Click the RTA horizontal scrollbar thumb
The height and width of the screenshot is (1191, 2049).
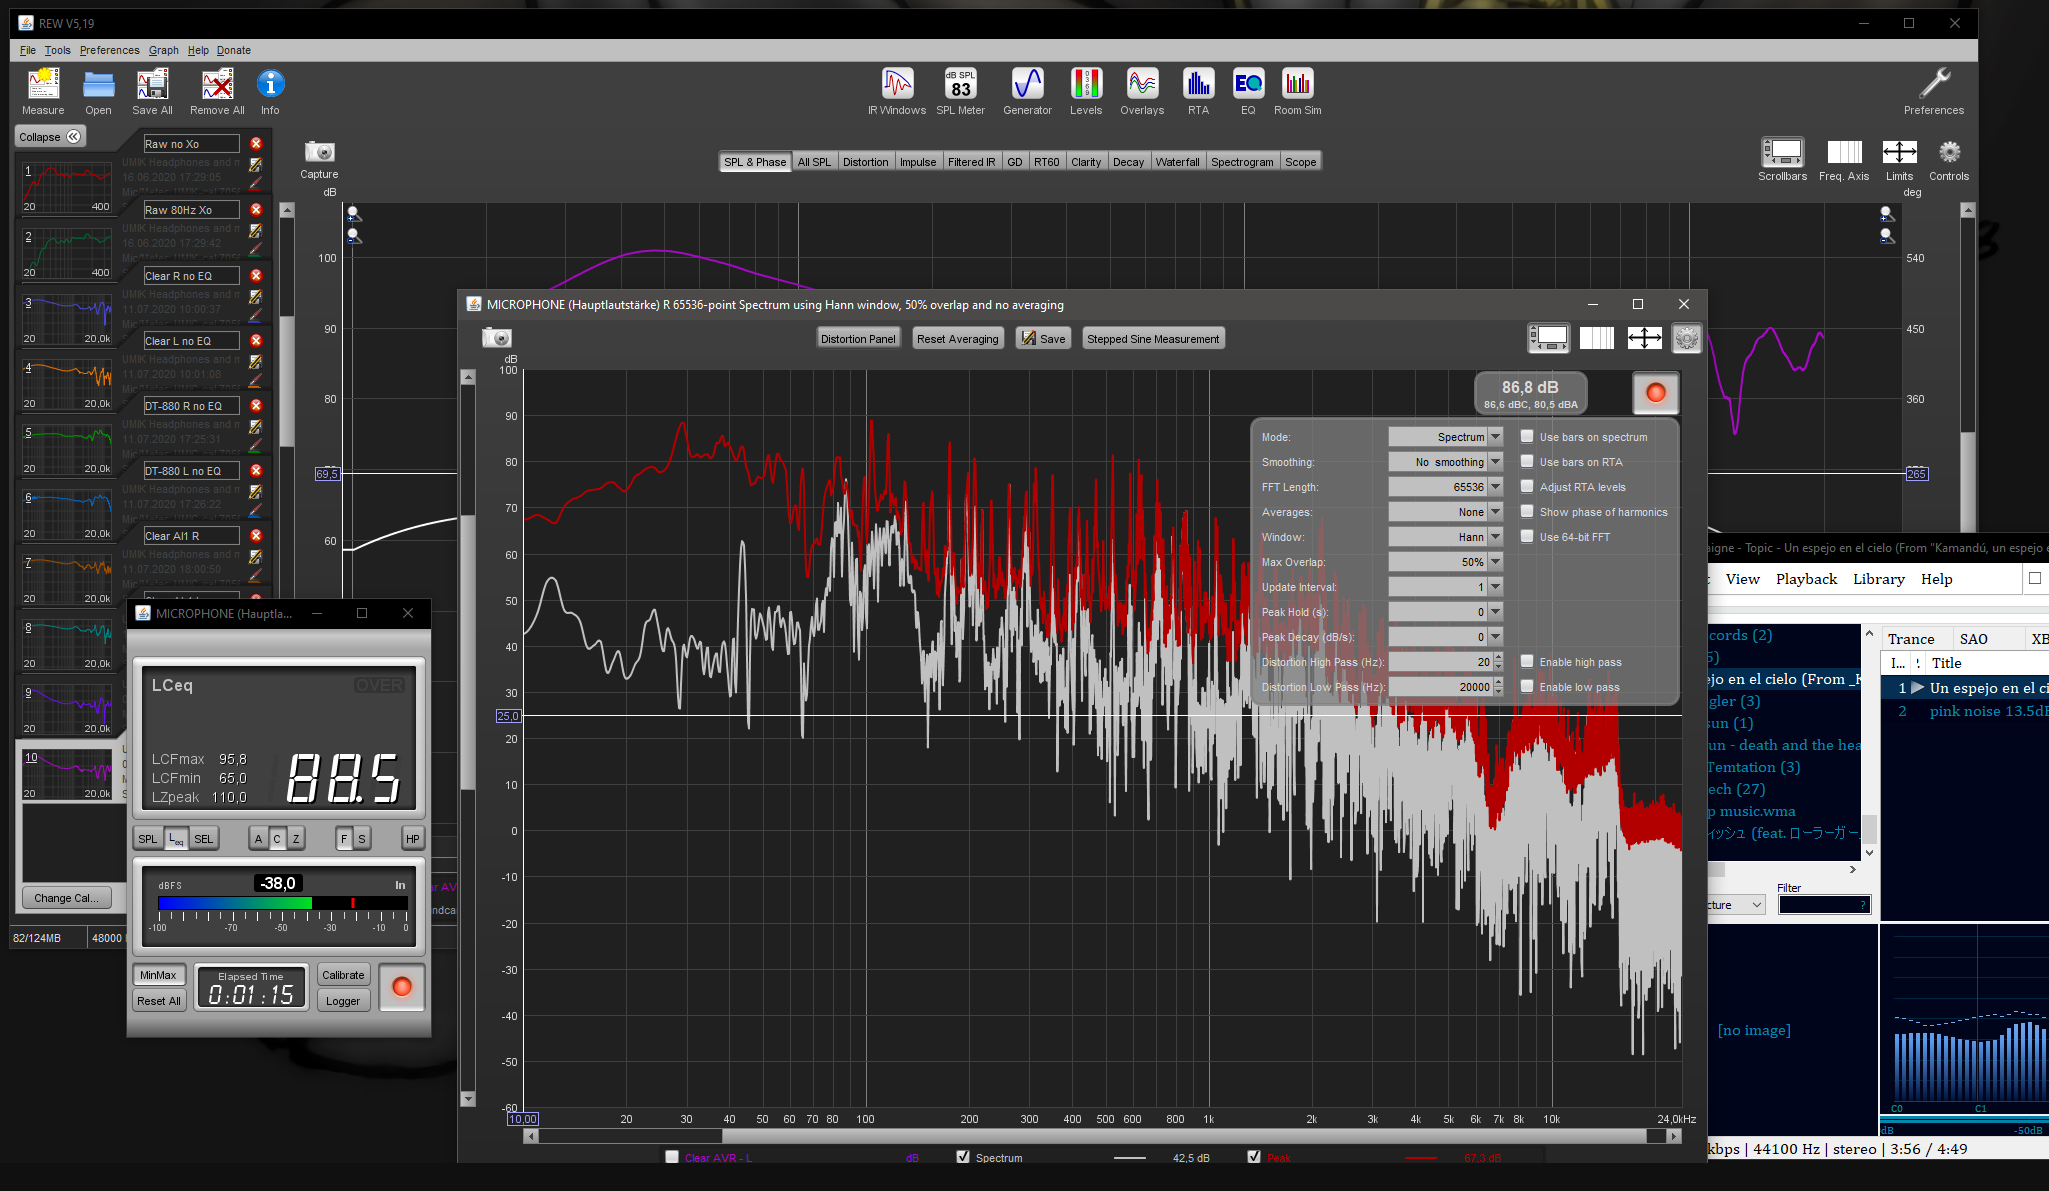(1184, 1136)
